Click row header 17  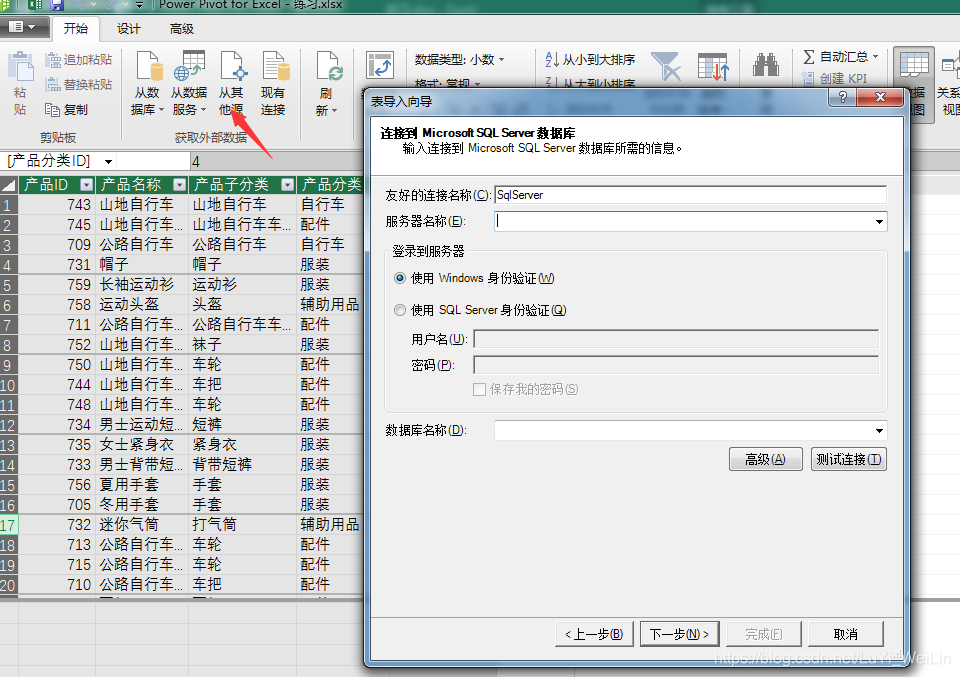click(9, 525)
